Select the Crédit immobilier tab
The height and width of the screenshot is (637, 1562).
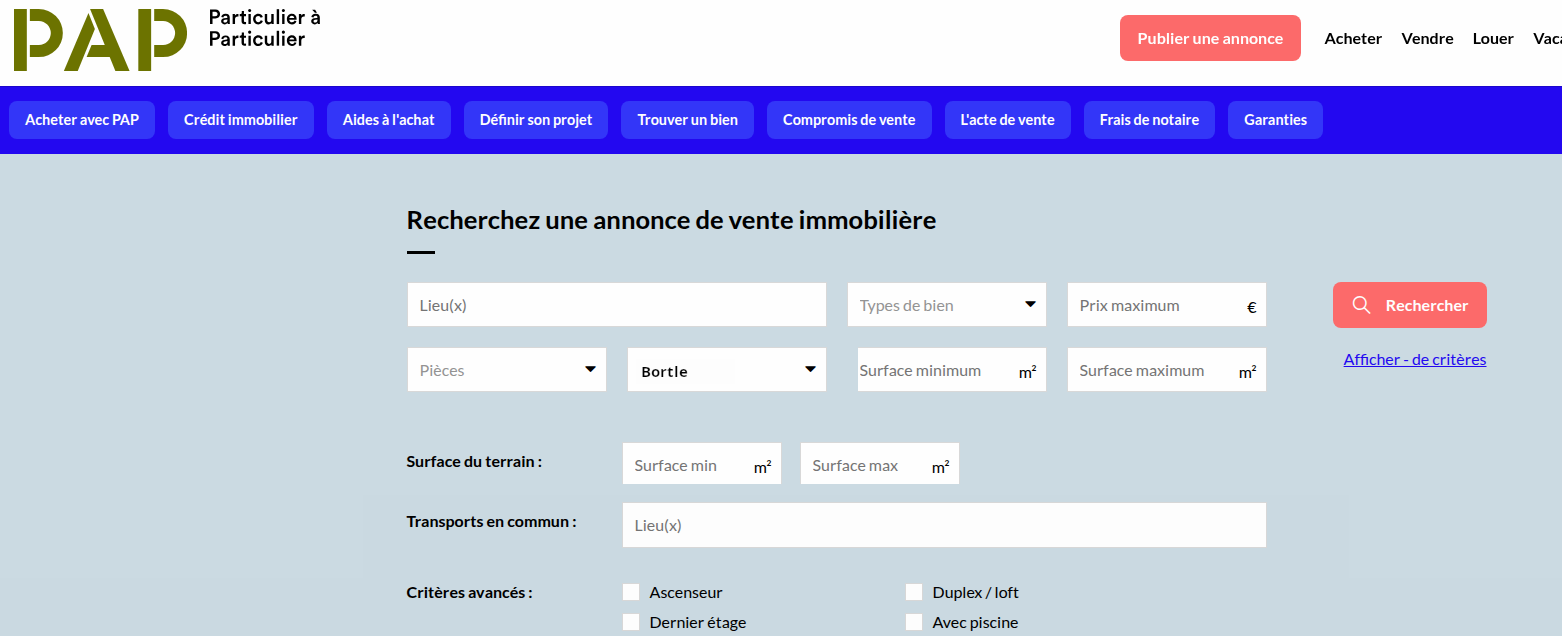tap(240, 120)
